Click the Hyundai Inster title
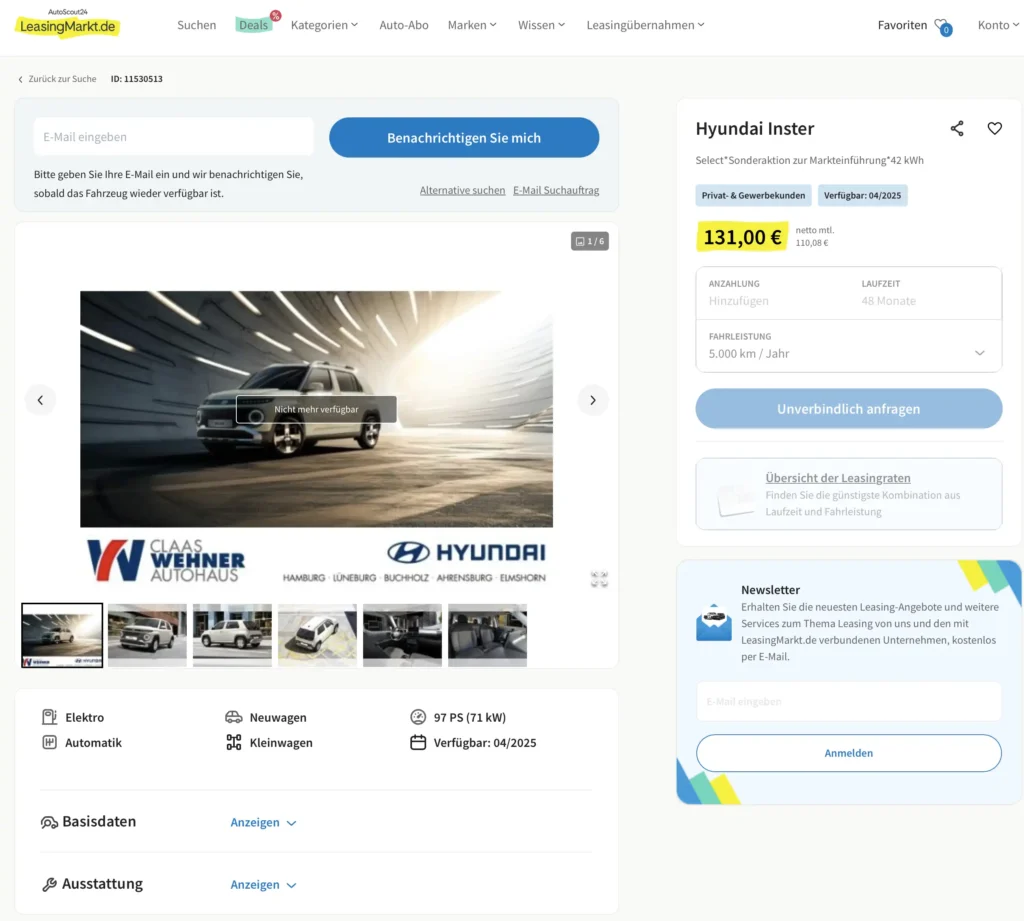1024x921 pixels. tap(754, 129)
